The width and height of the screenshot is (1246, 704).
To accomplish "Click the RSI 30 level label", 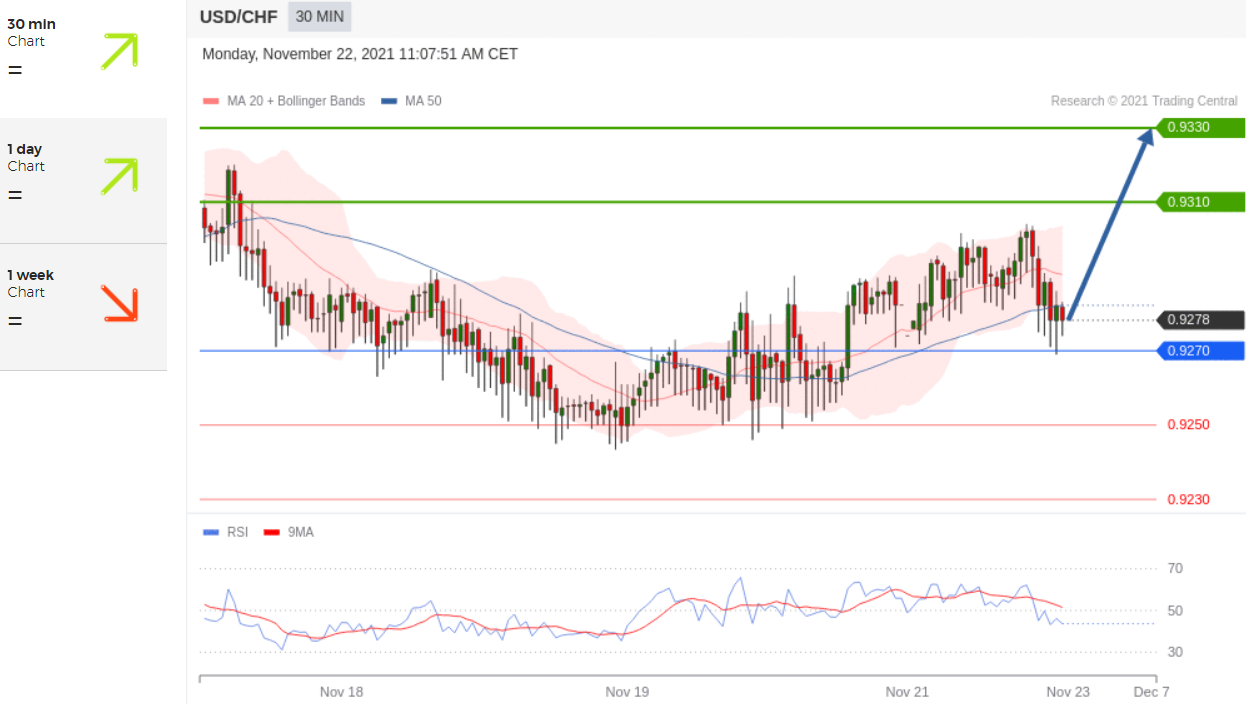I will click(1175, 652).
